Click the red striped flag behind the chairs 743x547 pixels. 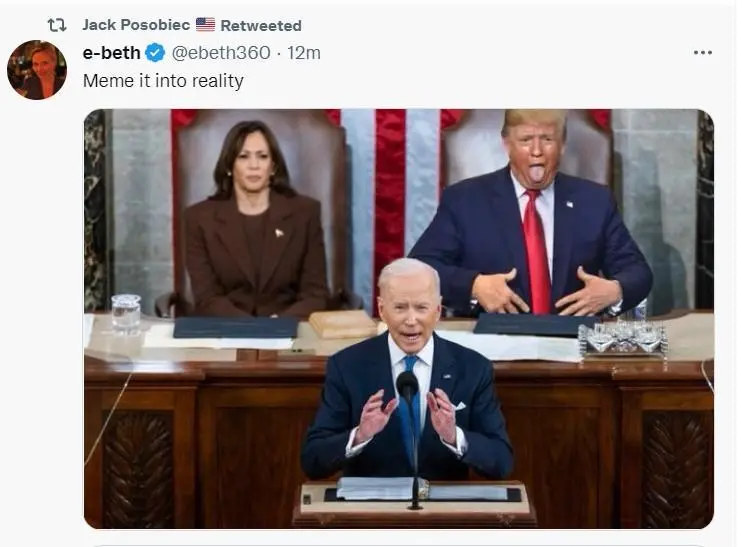(x=390, y=189)
